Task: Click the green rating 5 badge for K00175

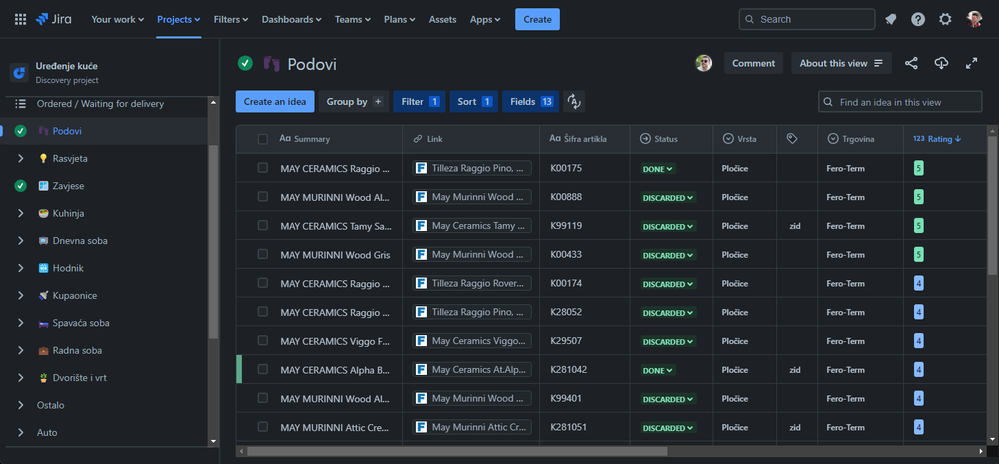Action: 918,169
